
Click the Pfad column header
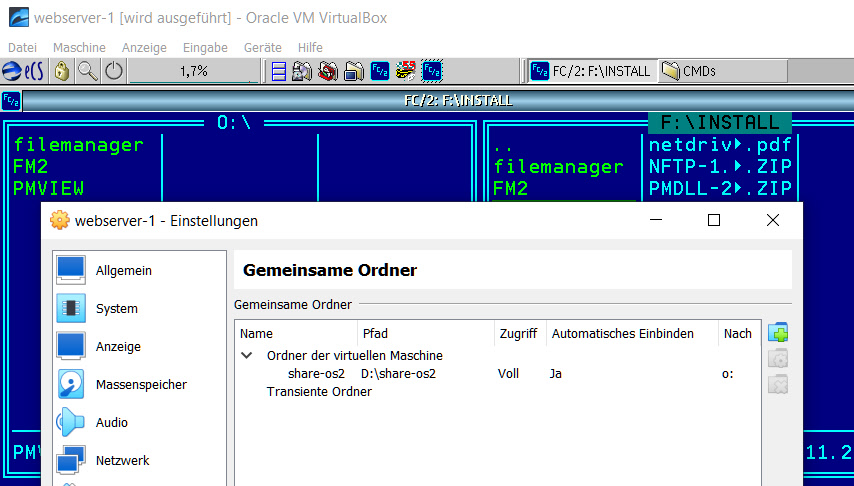426,333
